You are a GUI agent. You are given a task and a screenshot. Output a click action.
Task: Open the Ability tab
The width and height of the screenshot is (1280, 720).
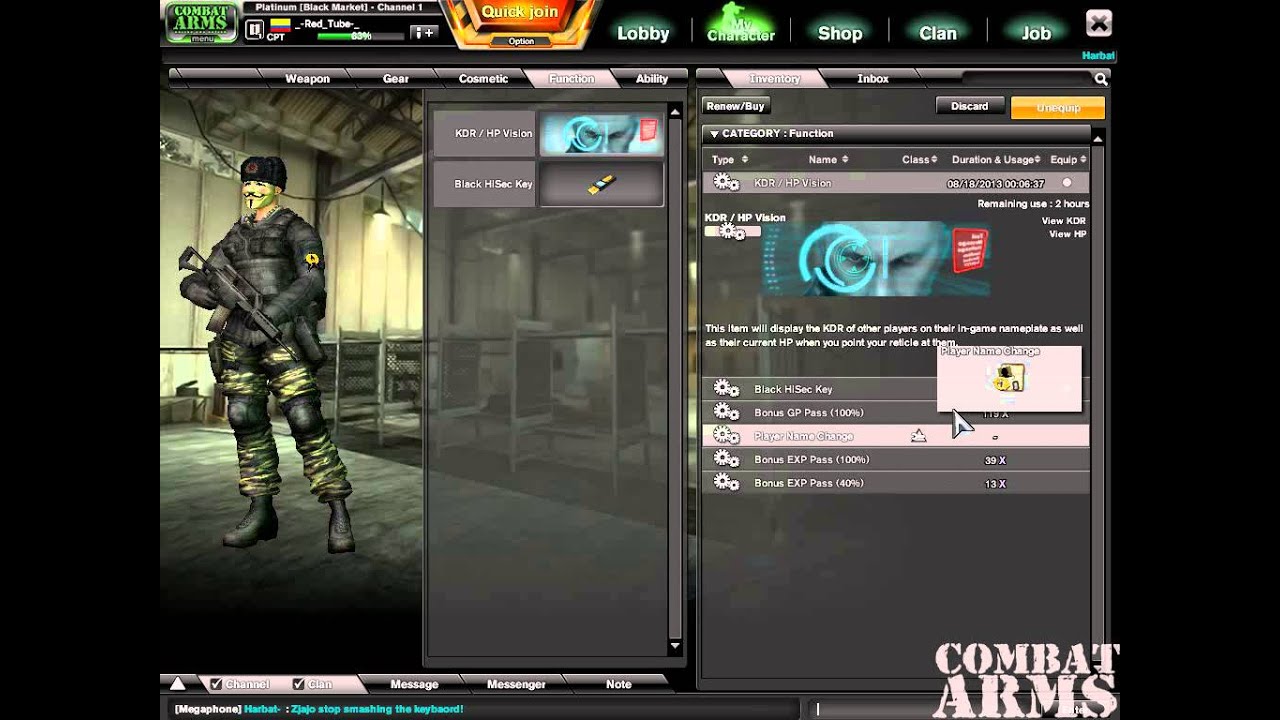[652, 79]
